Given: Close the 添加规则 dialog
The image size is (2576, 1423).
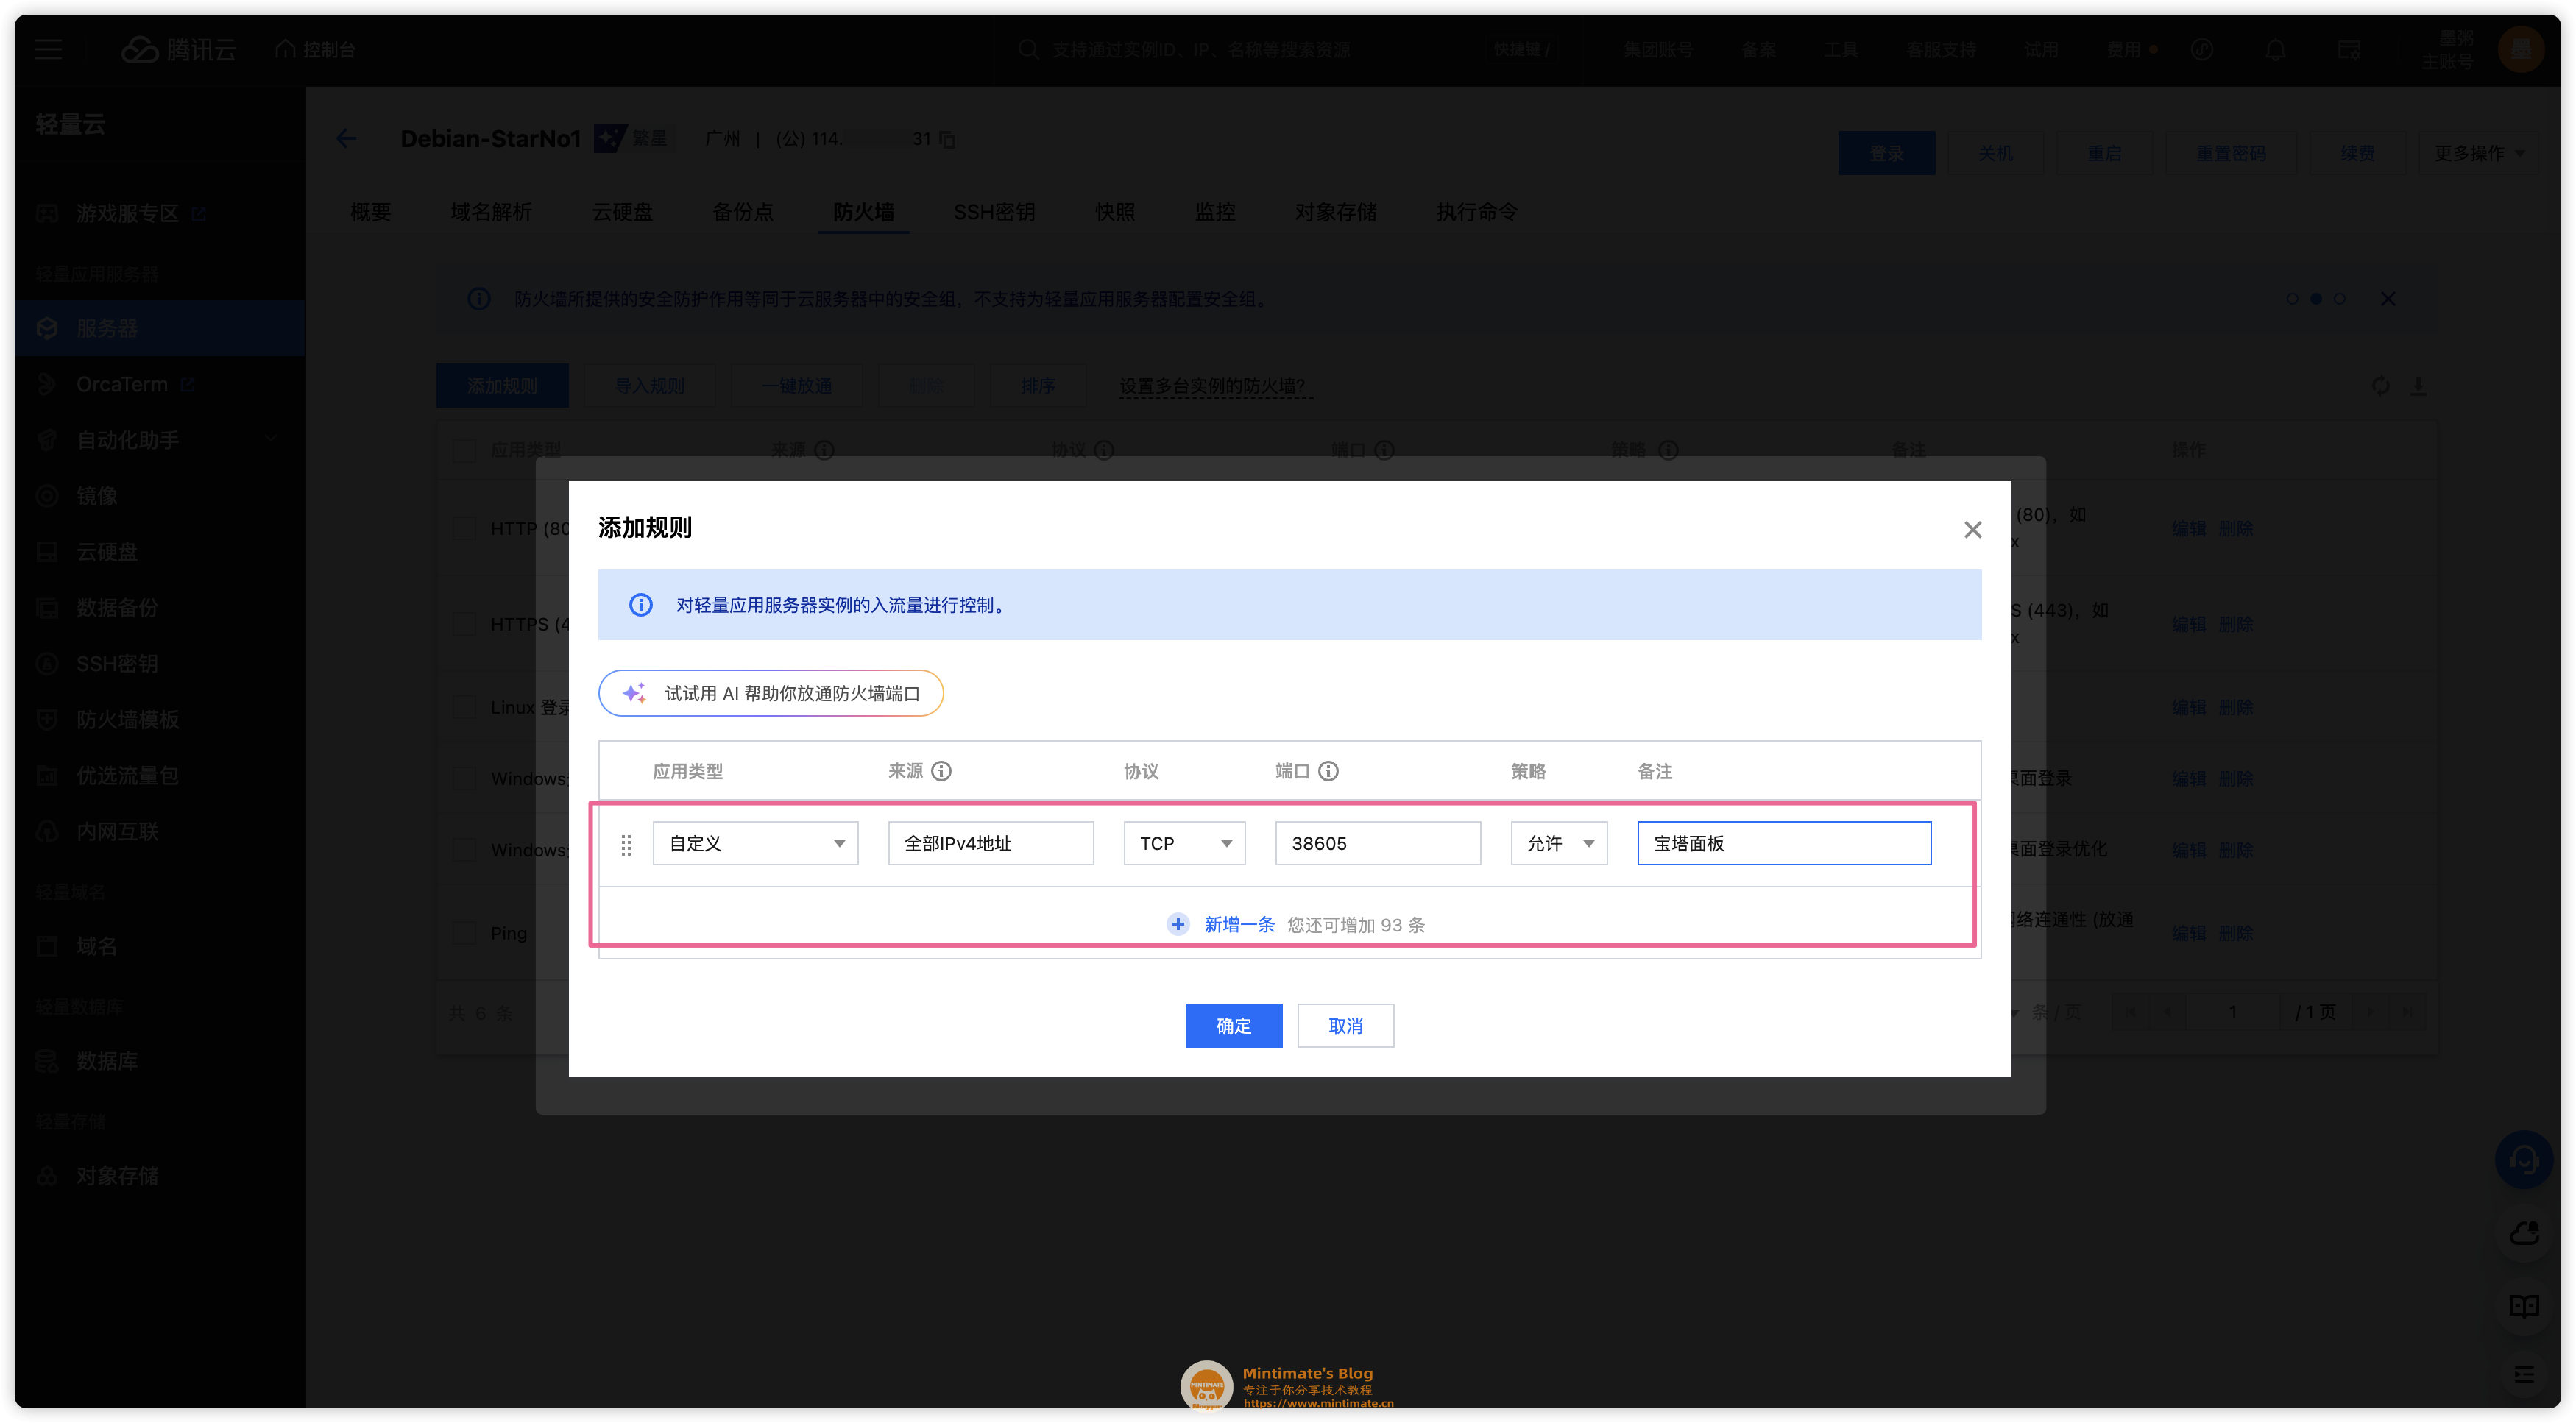Looking at the screenshot, I should click(1972, 529).
